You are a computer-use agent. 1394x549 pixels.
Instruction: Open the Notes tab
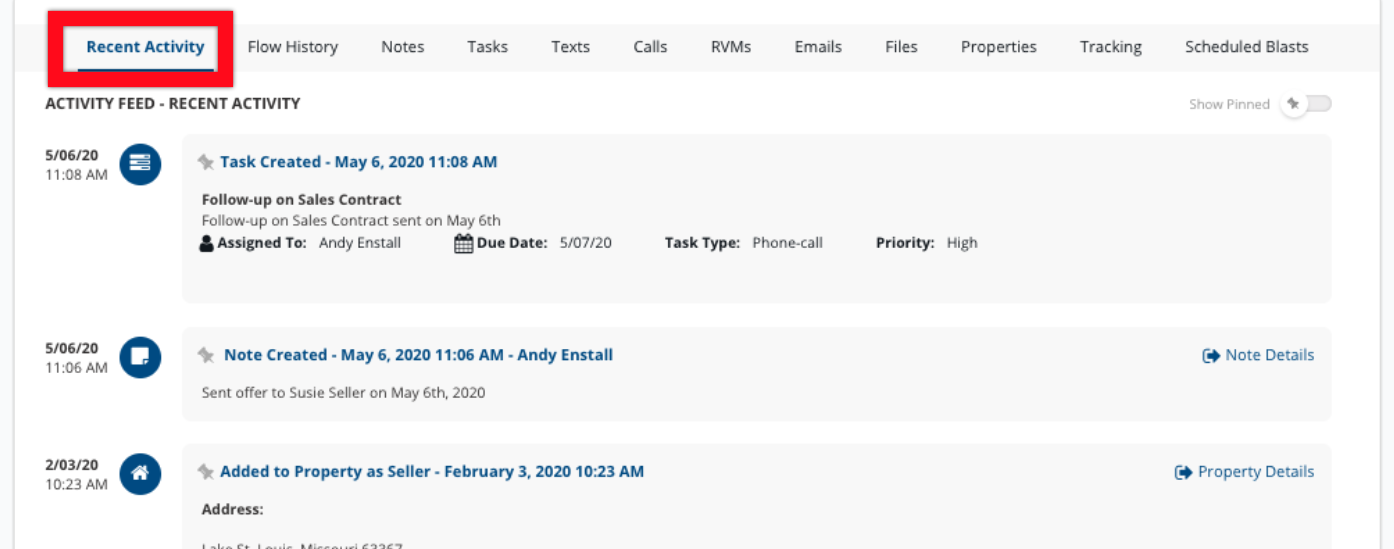coord(402,47)
